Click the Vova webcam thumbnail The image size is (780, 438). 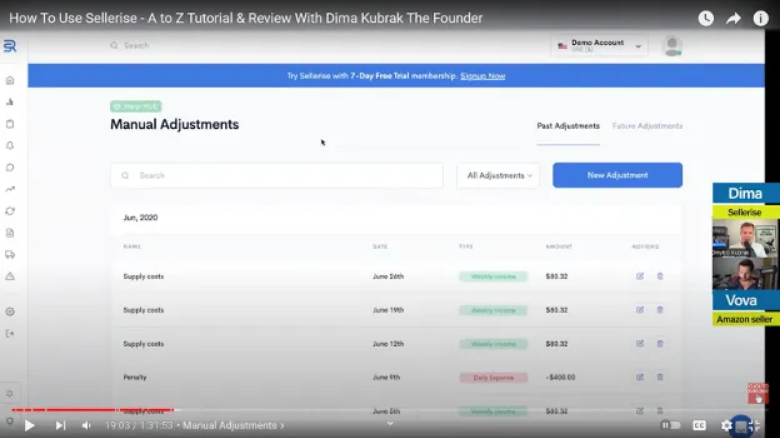point(745,273)
